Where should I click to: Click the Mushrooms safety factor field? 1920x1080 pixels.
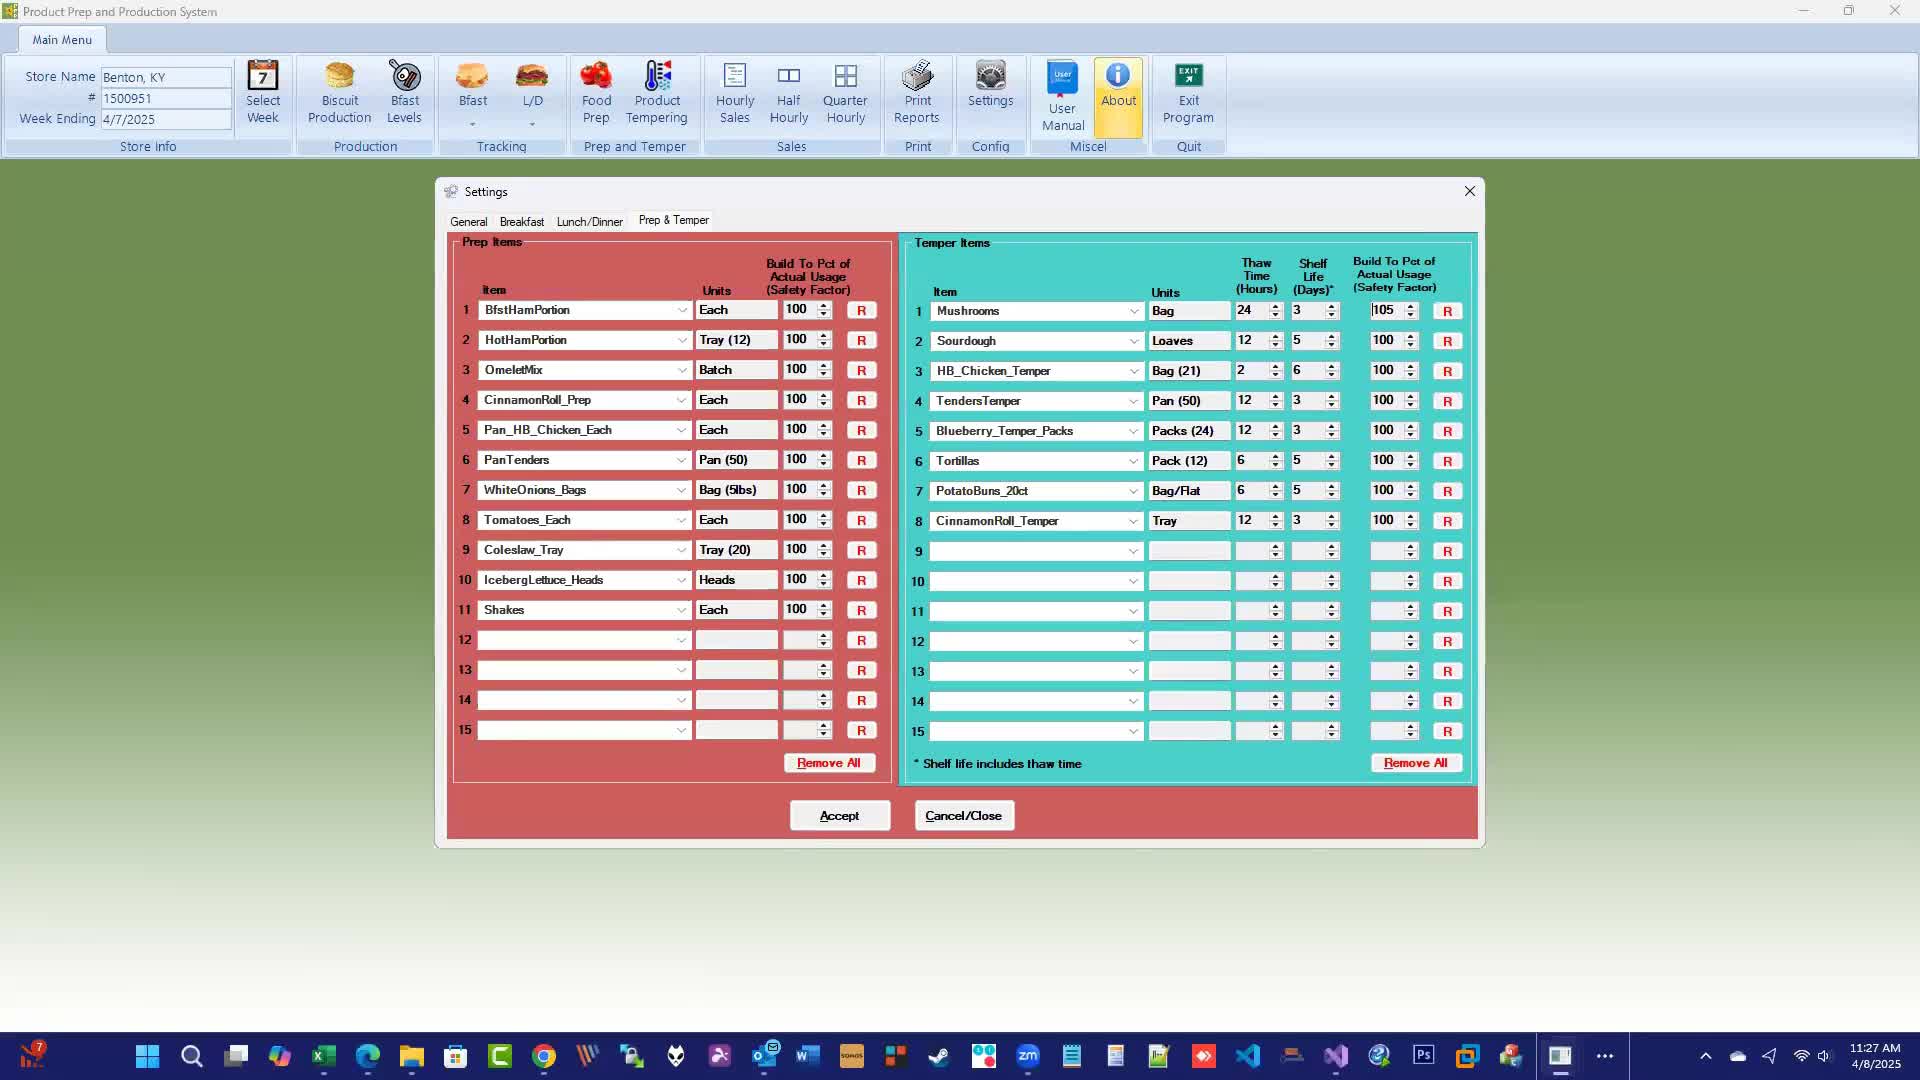pos(1387,311)
